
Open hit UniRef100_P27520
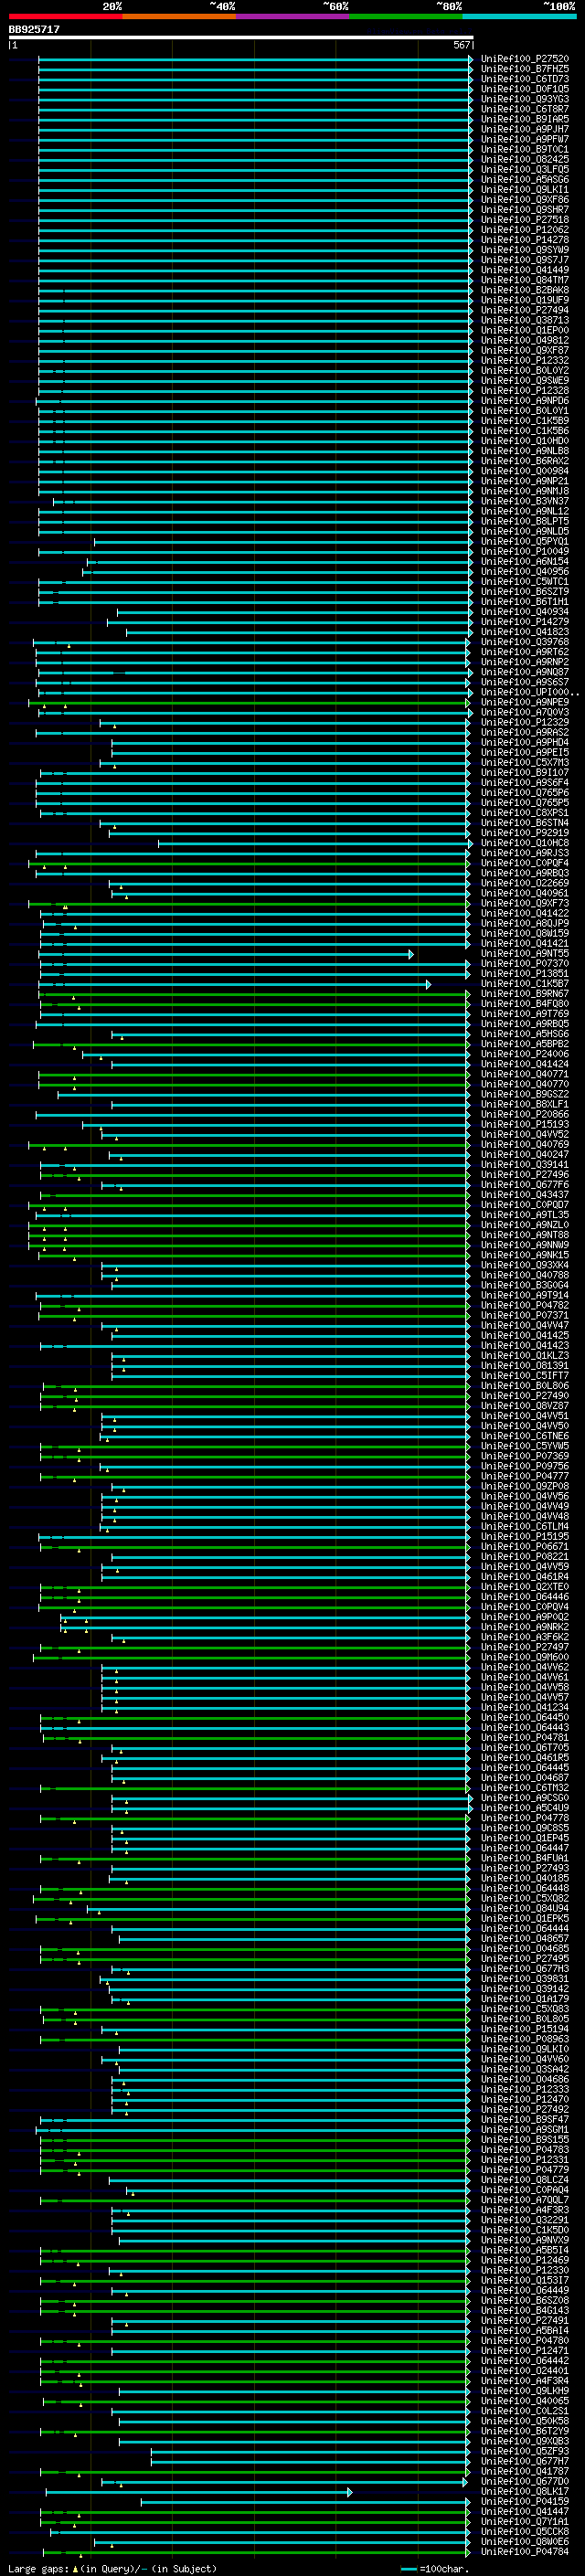click(x=525, y=59)
